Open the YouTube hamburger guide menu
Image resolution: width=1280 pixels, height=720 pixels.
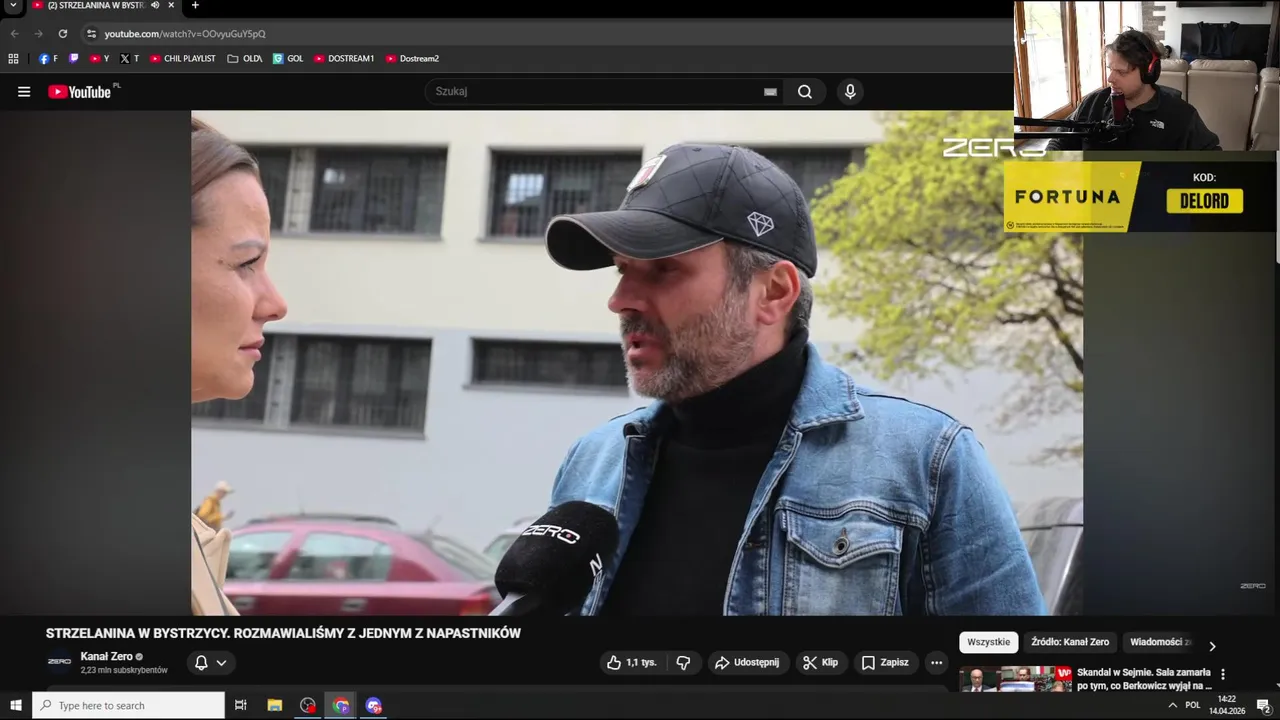pyautogui.click(x=24, y=92)
